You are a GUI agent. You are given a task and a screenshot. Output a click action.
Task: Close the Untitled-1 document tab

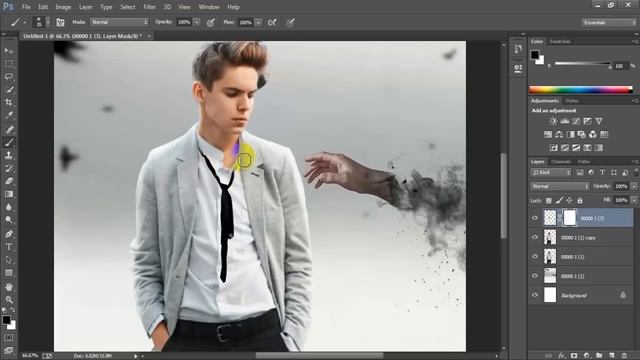click(x=149, y=36)
